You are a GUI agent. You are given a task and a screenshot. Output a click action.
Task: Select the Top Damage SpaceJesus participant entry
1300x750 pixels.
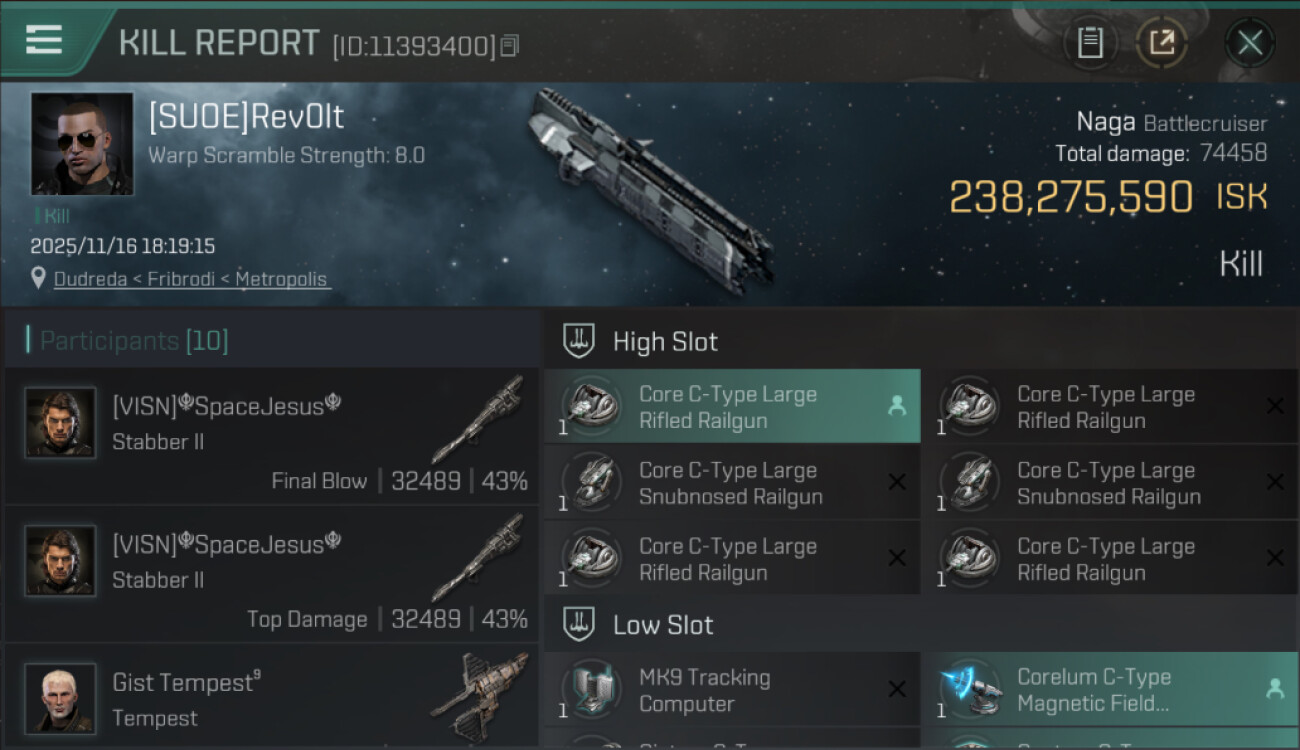tap(270, 574)
